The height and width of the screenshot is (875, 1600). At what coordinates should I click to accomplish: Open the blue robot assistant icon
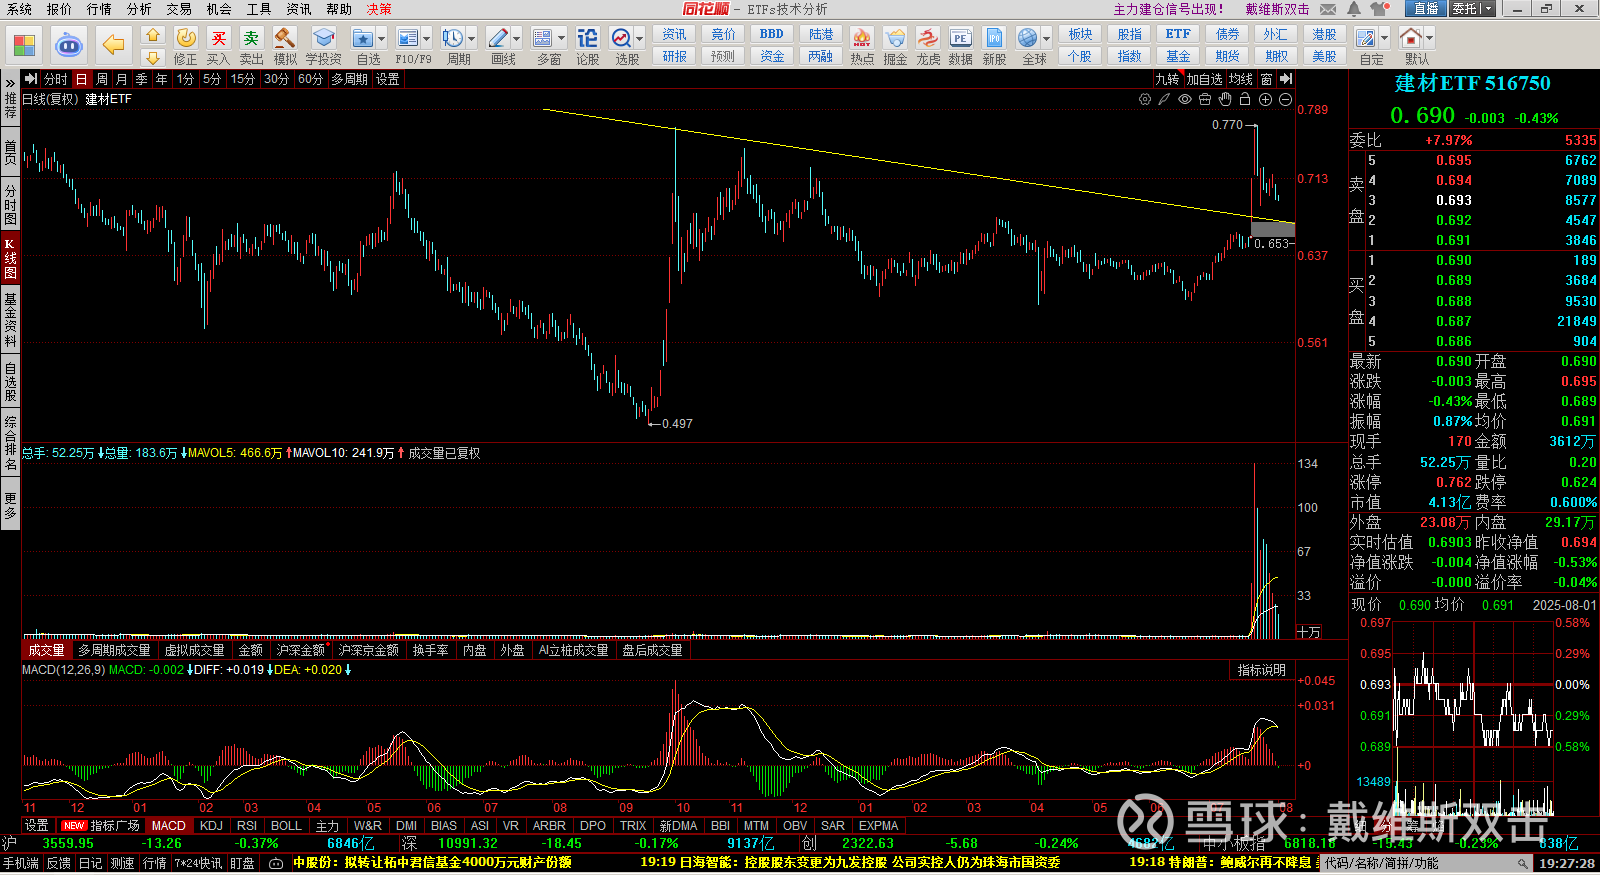pos(68,45)
